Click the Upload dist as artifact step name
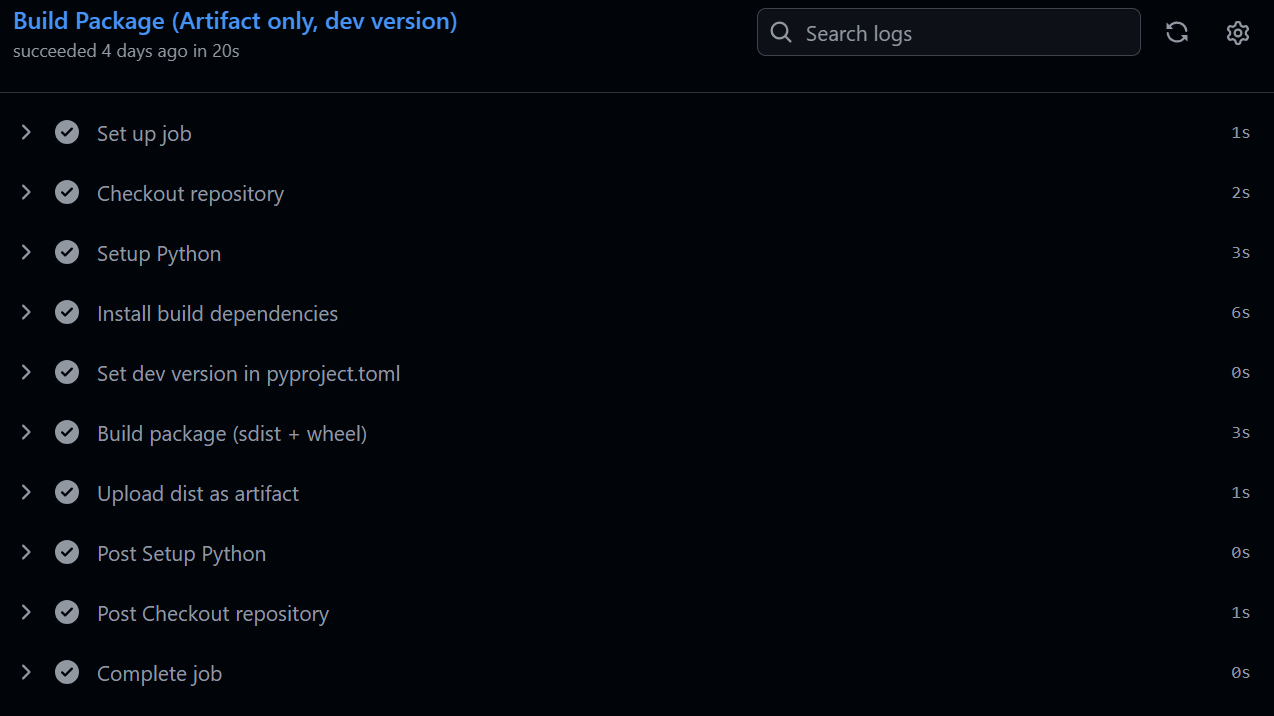Screen dimensions: 1274x716 tap(198, 492)
